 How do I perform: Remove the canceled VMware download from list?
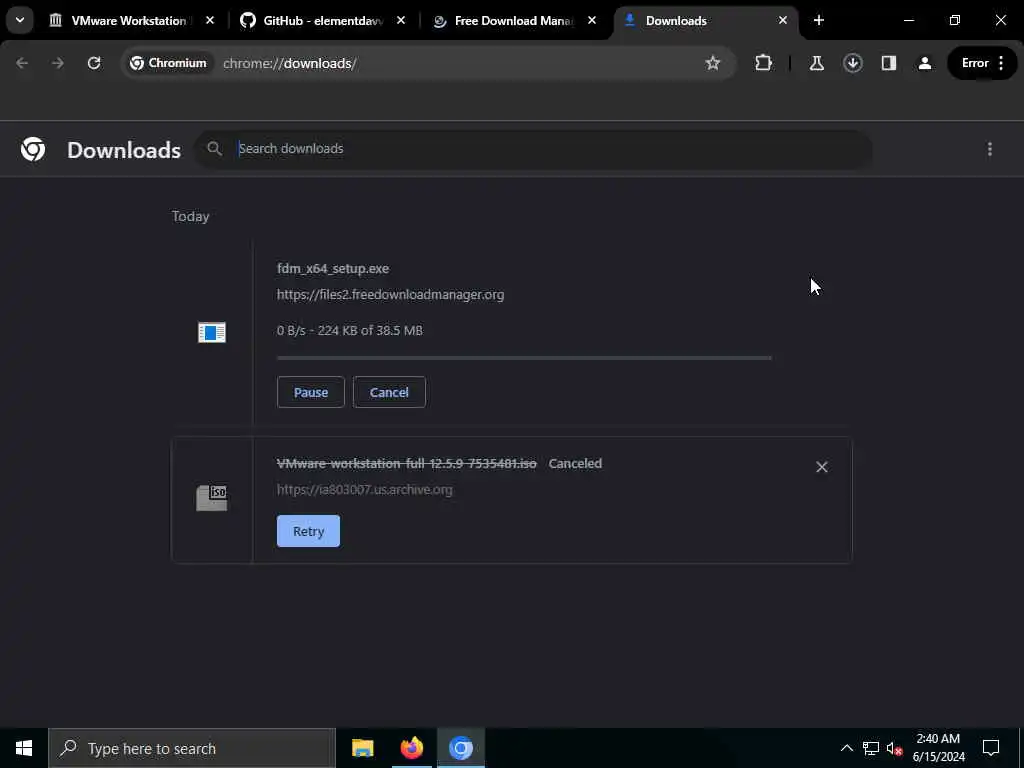pyautogui.click(x=822, y=467)
